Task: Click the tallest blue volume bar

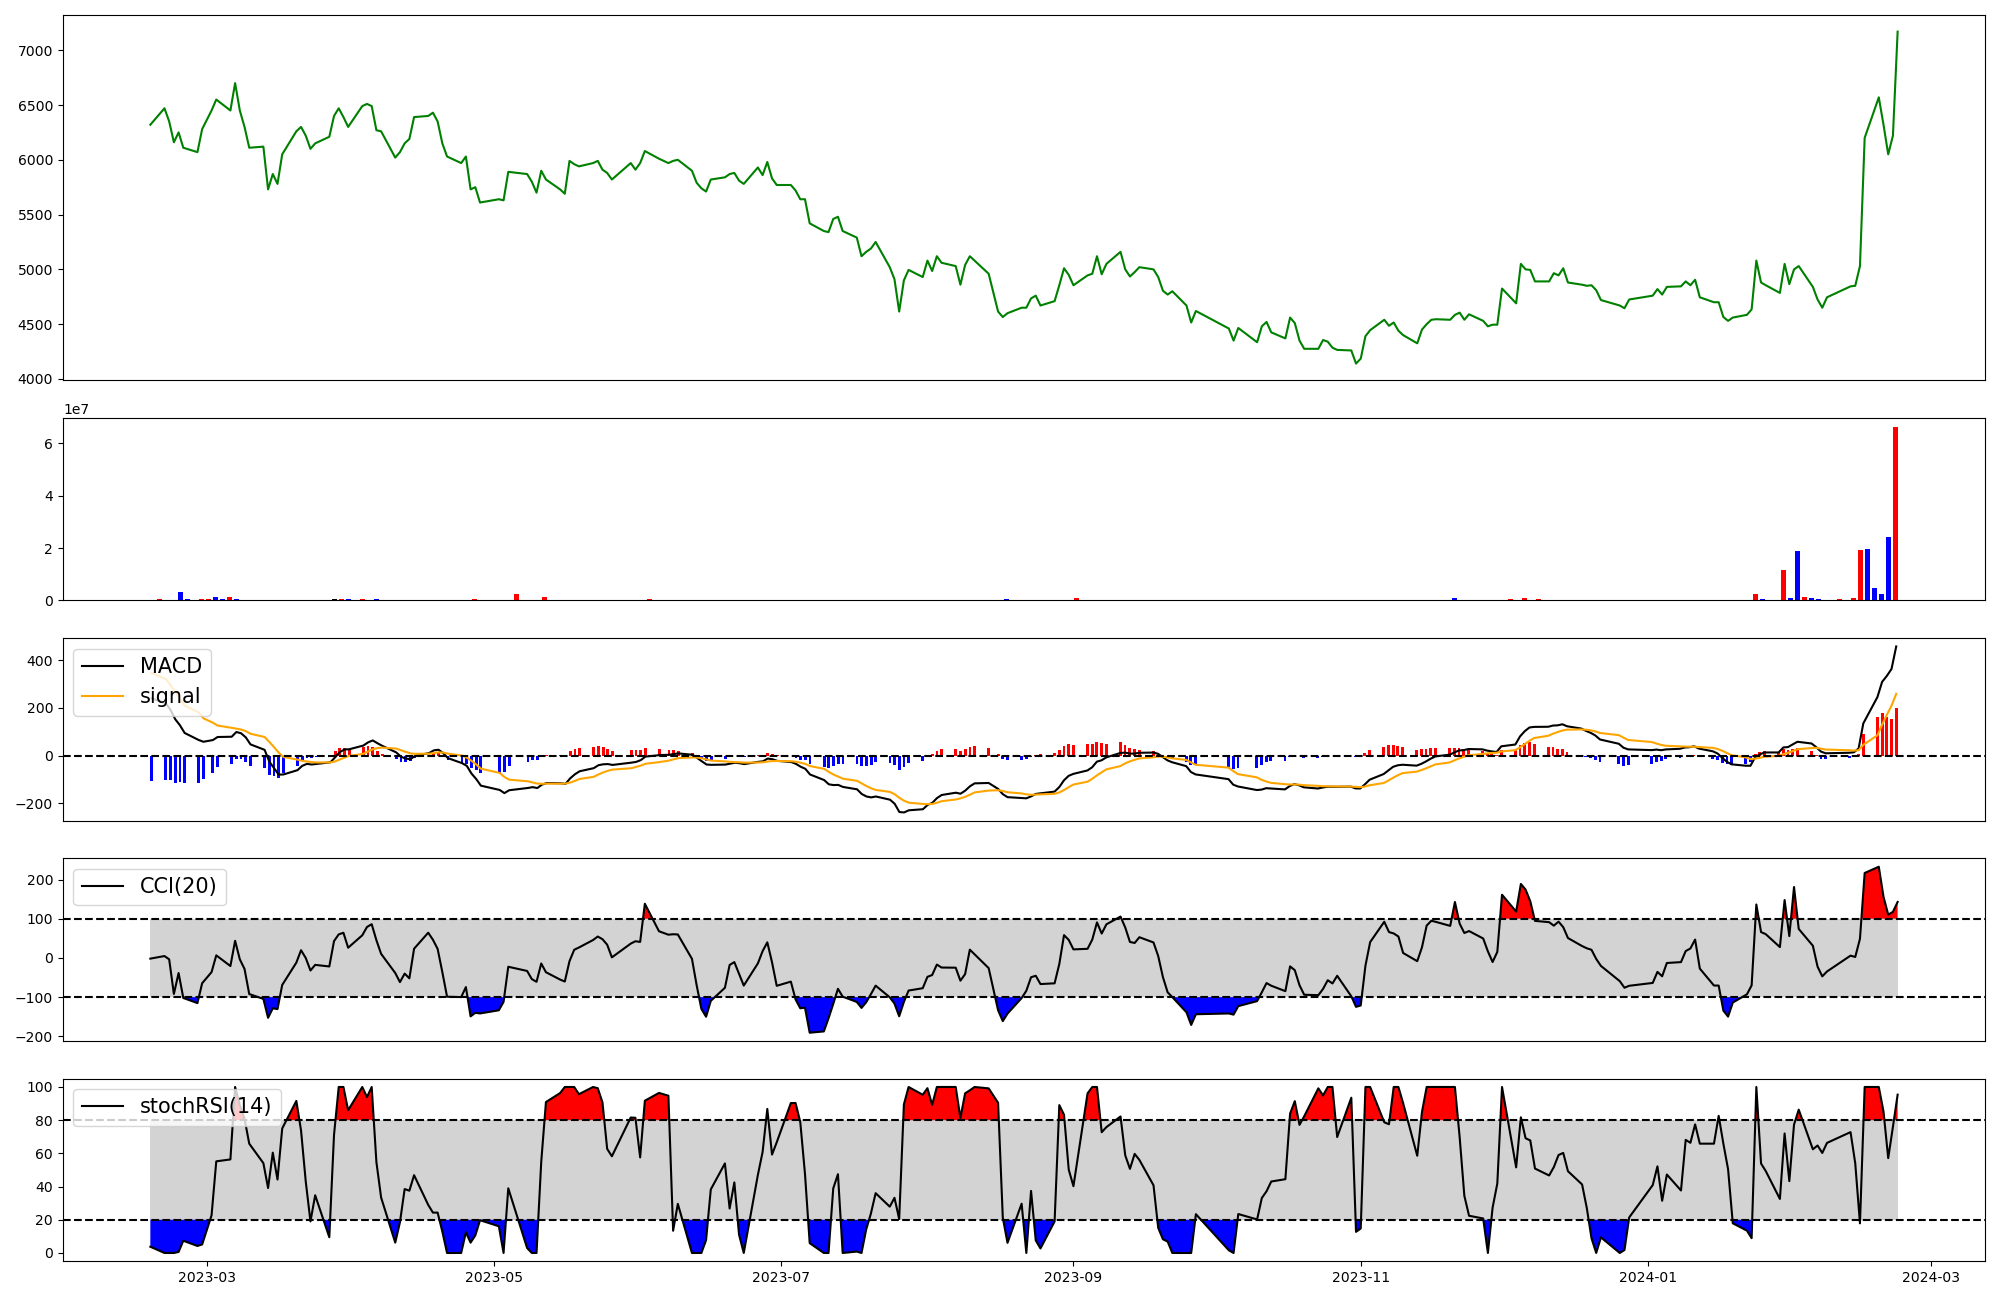Action: [x=1888, y=569]
